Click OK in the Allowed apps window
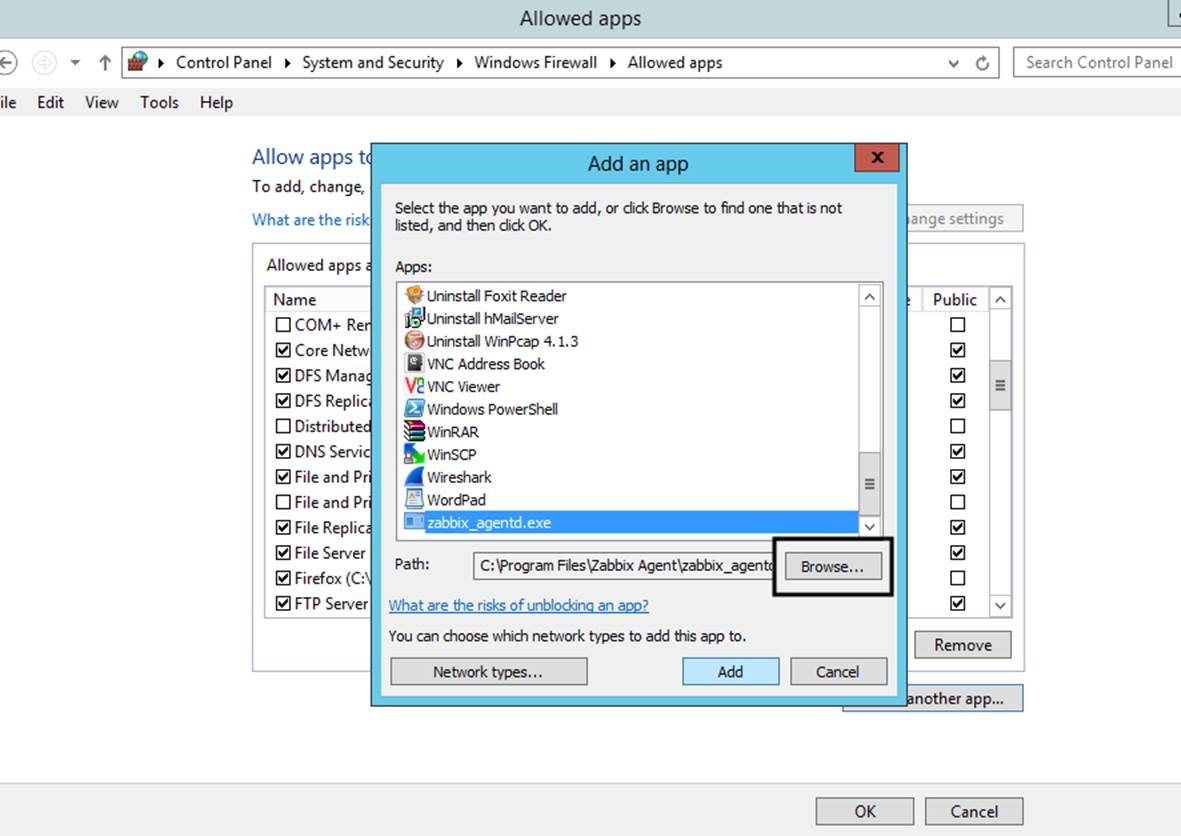1181x836 pixels. point(865,811)
